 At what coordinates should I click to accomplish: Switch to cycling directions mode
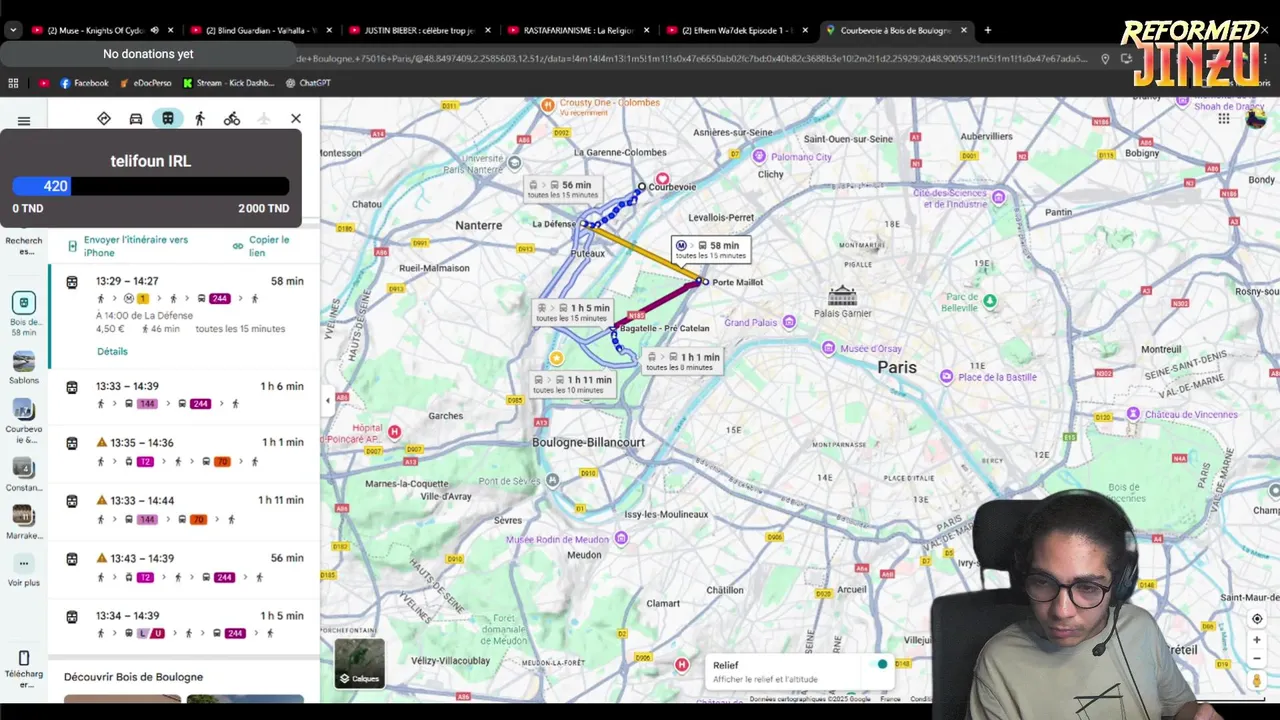(232, 118)
